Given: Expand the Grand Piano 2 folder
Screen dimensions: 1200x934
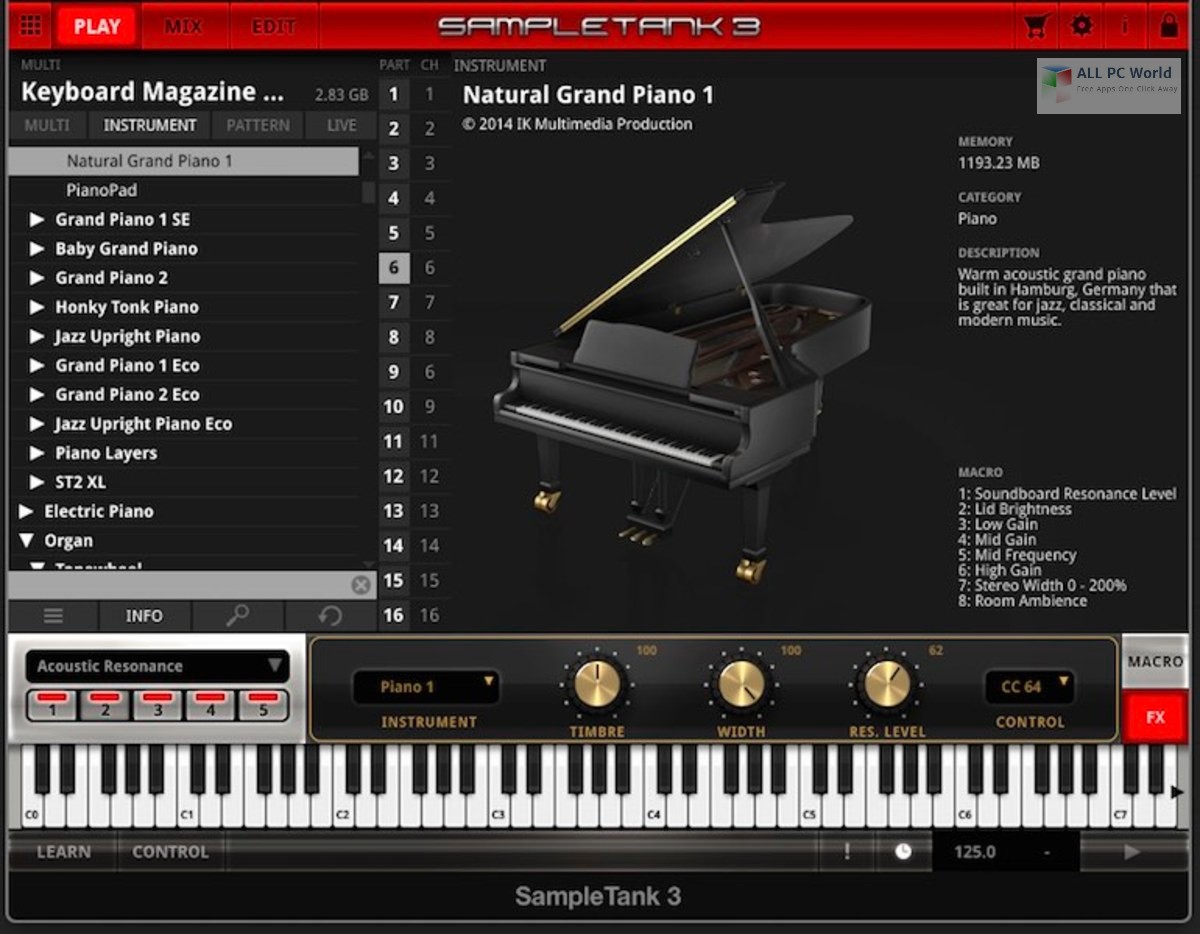Looking at the screenshot, I should coord(37,278).
